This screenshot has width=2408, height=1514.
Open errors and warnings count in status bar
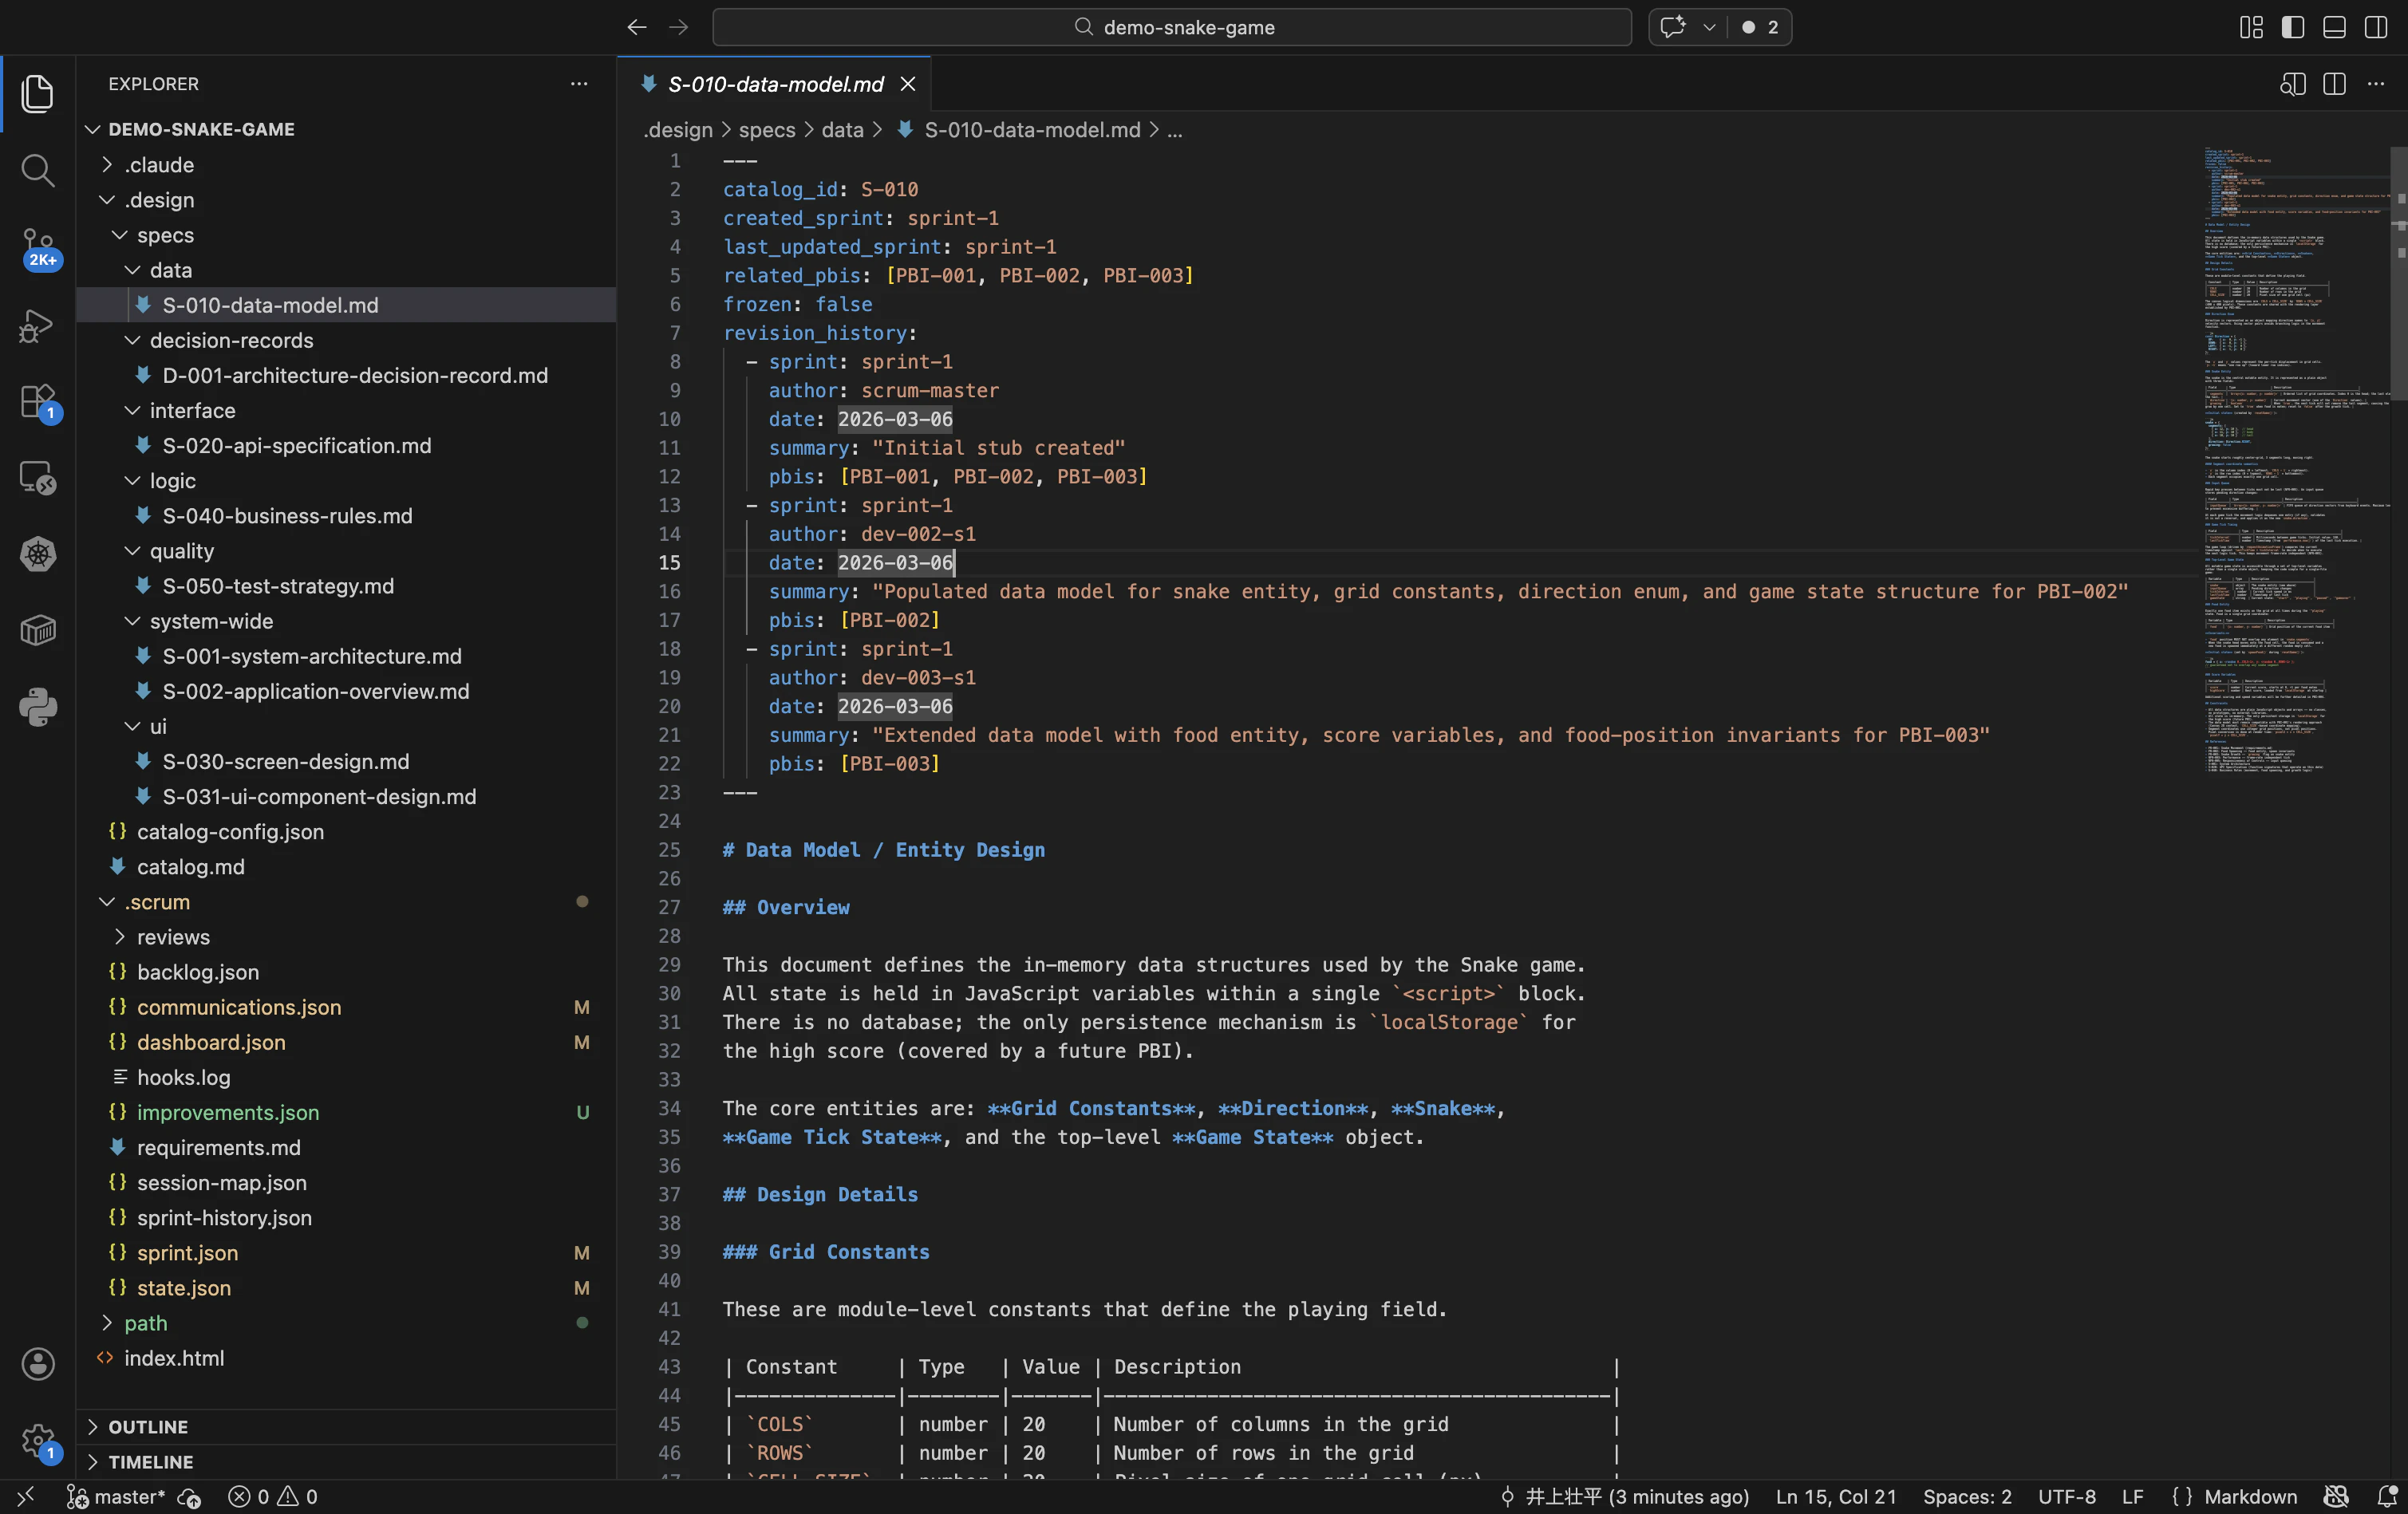pos(273,1497)
